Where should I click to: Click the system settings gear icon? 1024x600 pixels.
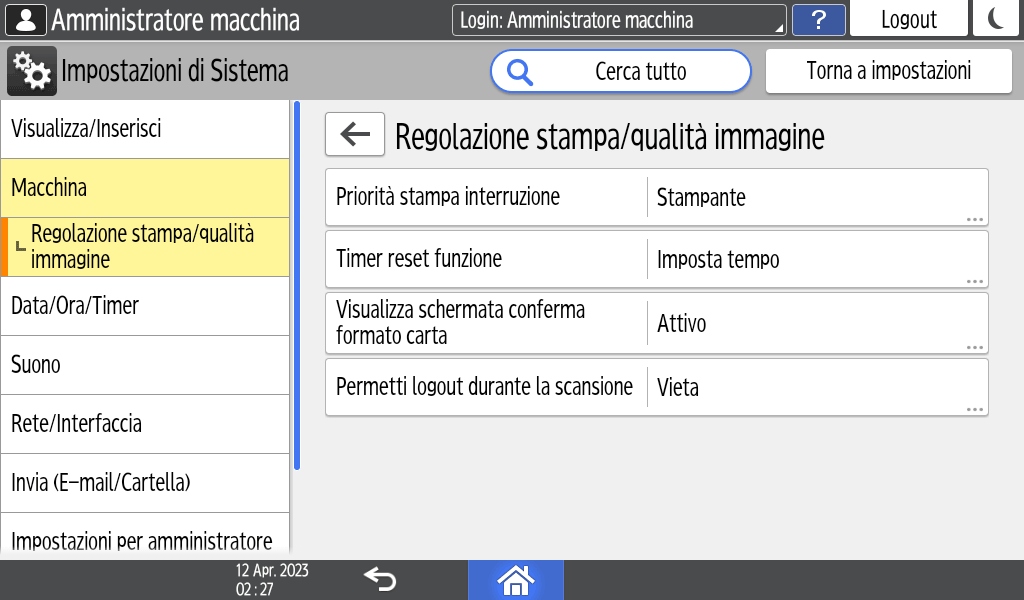31,71
